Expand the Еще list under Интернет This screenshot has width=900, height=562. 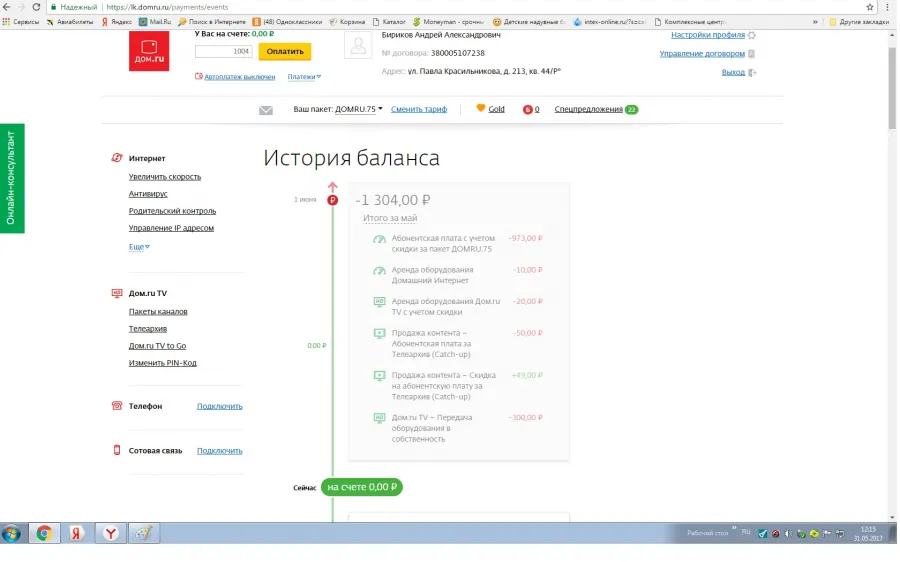[139, 247]
